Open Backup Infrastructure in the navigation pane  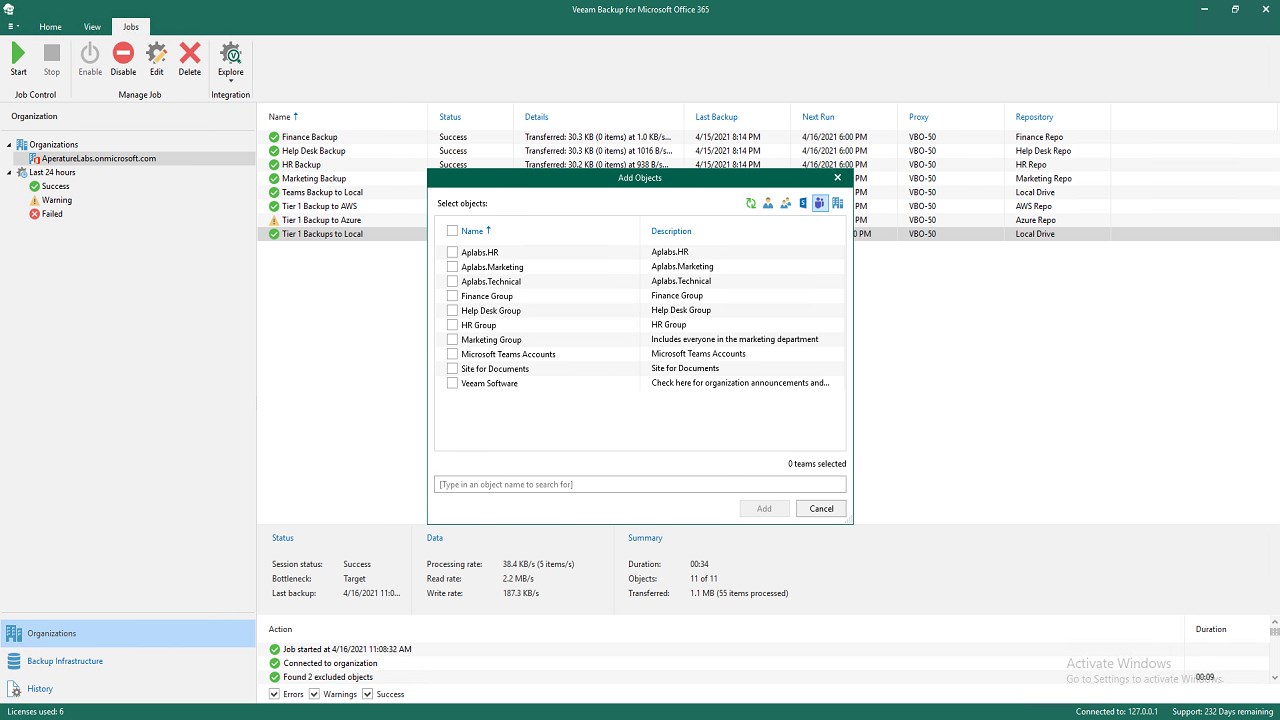tap(65, 661)
